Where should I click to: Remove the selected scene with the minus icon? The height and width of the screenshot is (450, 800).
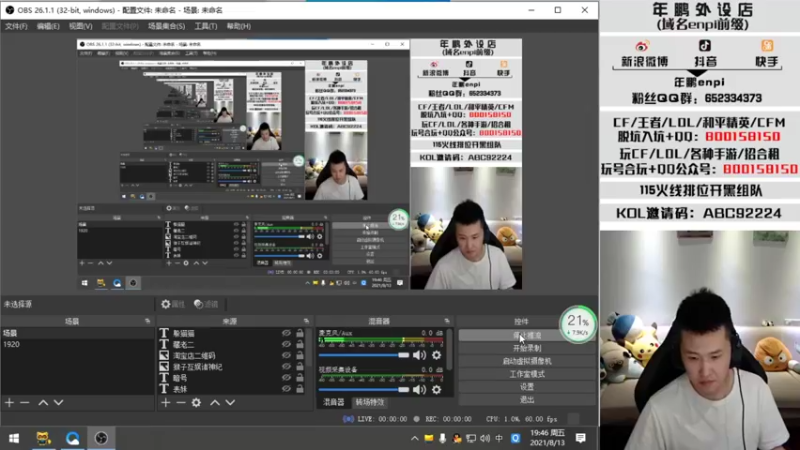pyautogui.click(x=24, y=403)
